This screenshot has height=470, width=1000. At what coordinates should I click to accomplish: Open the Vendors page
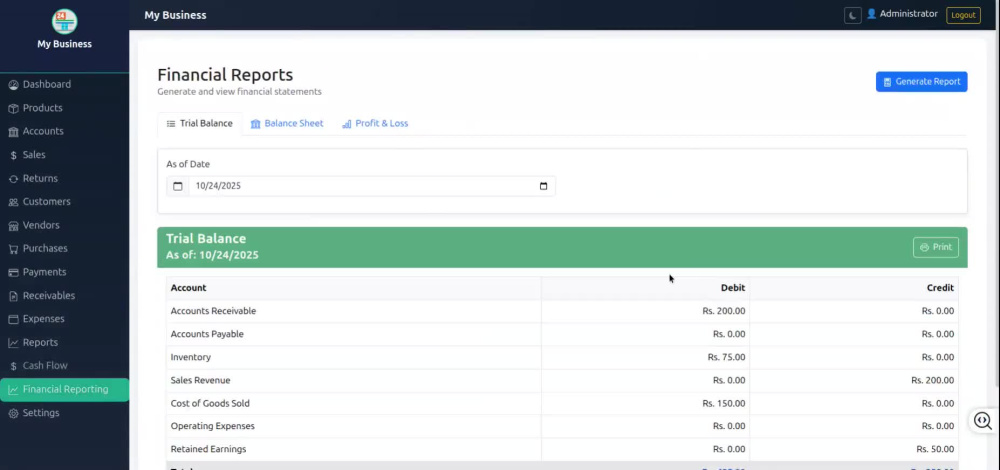pos(64,225)
